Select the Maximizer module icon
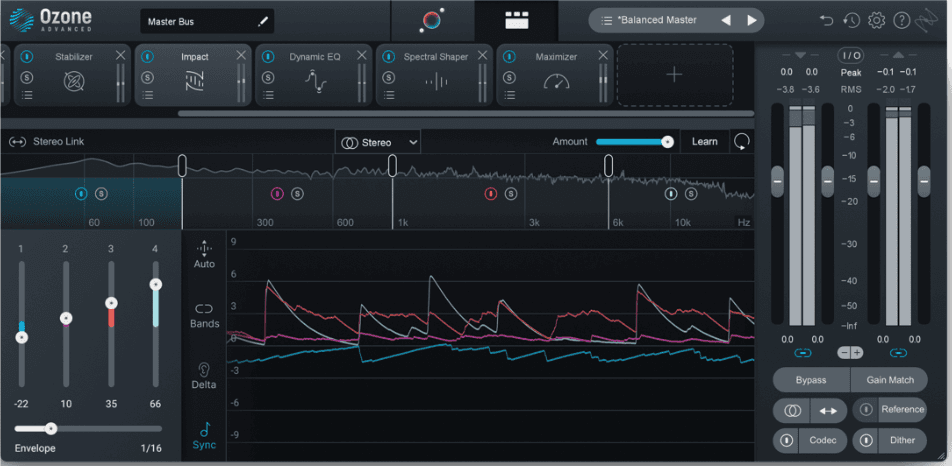The height and width of the screenshot is (466, 952). pyautogui.click(x=557, y=81)
